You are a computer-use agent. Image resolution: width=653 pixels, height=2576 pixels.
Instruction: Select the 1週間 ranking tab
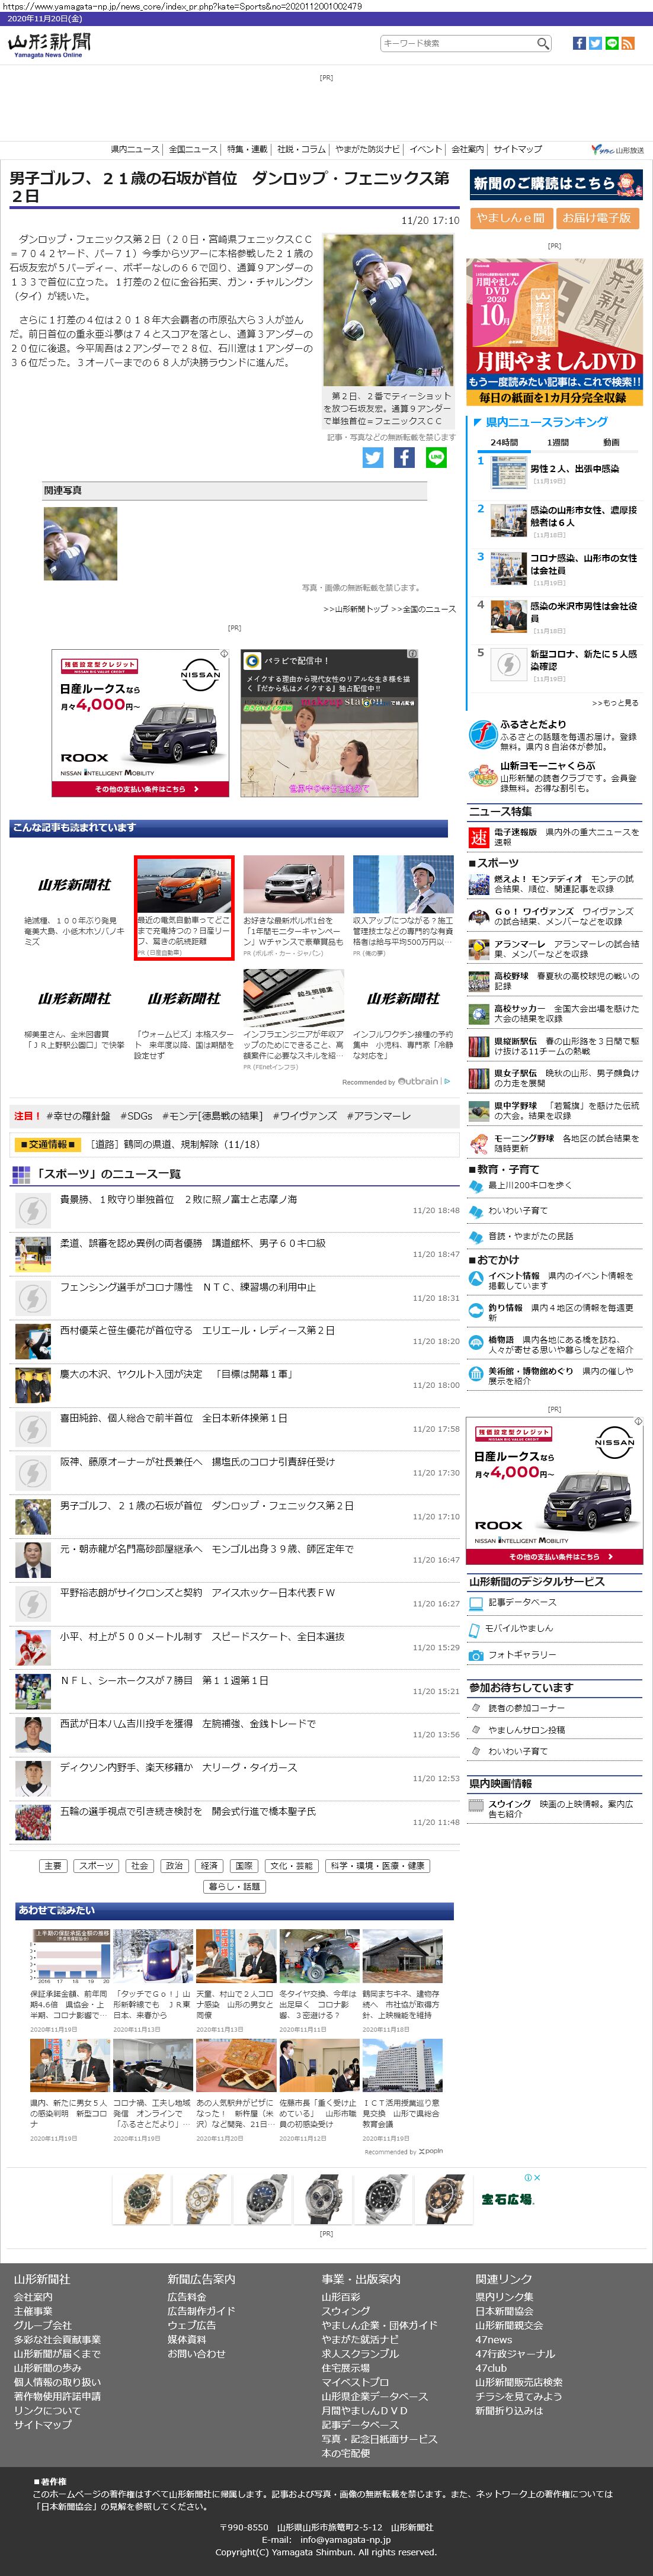[x=558, y=442]
